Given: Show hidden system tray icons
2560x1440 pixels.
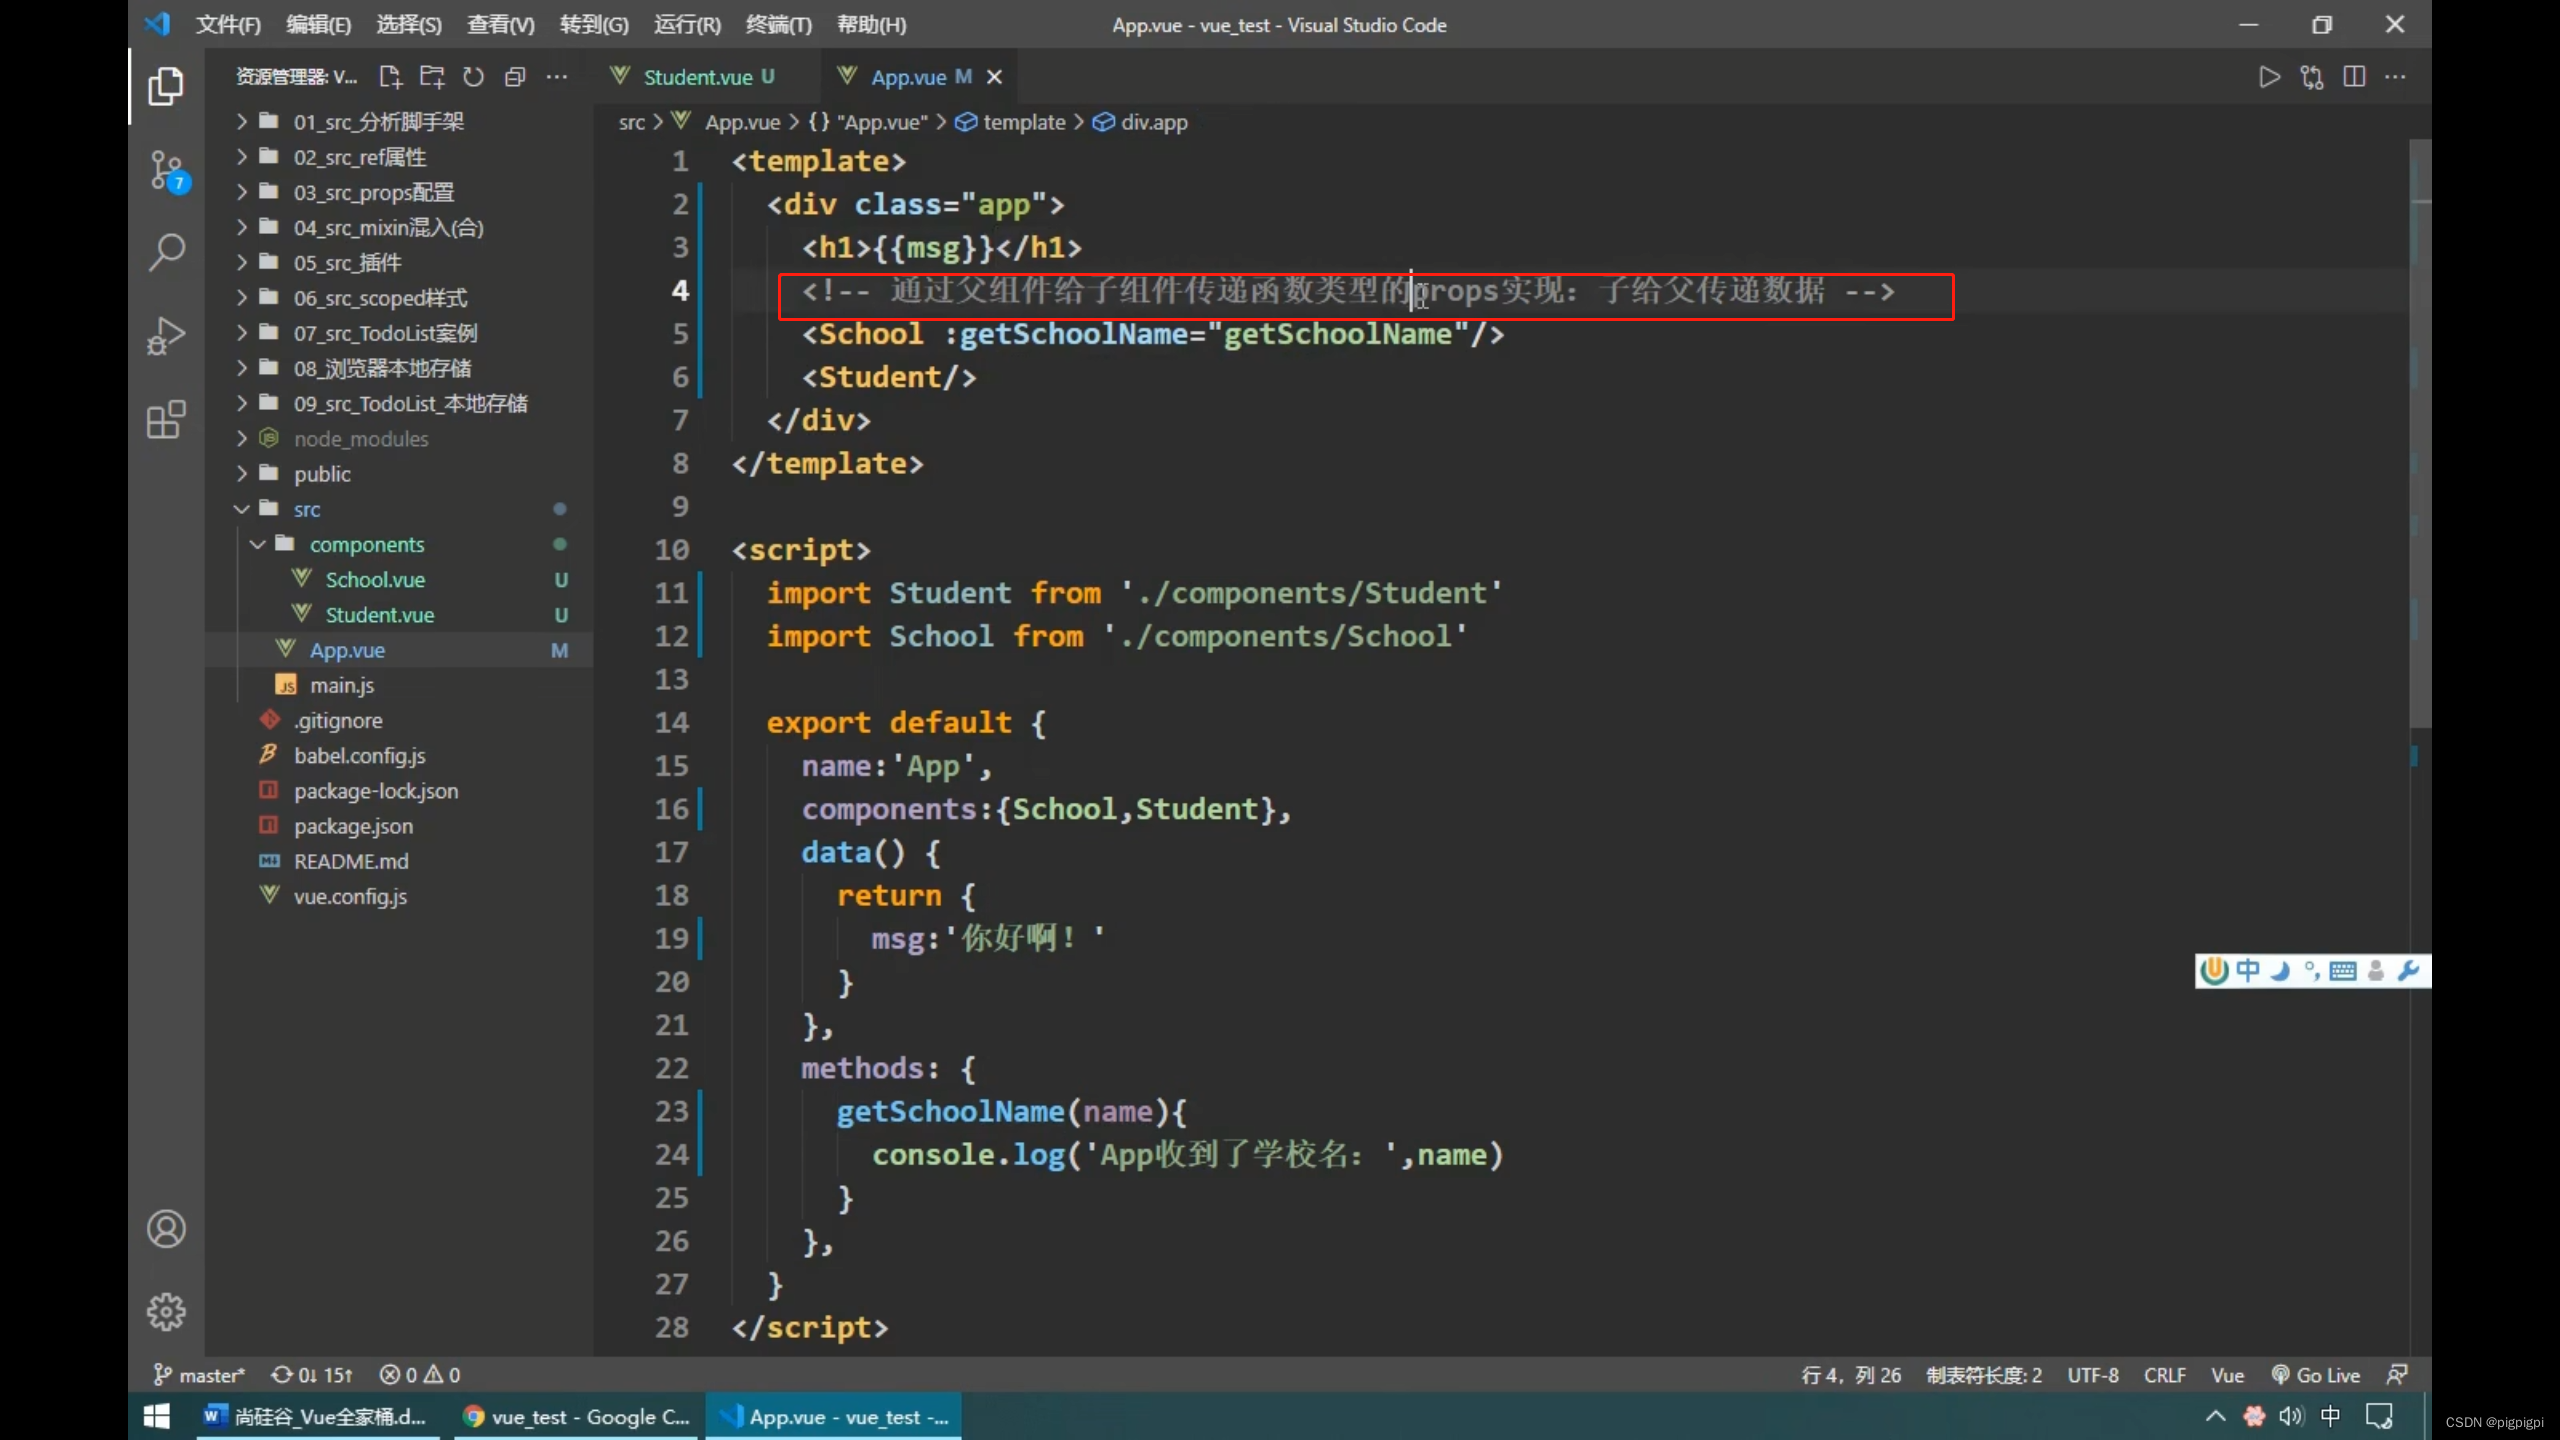Looking at the screenshot, I should click(2216, 1416).
